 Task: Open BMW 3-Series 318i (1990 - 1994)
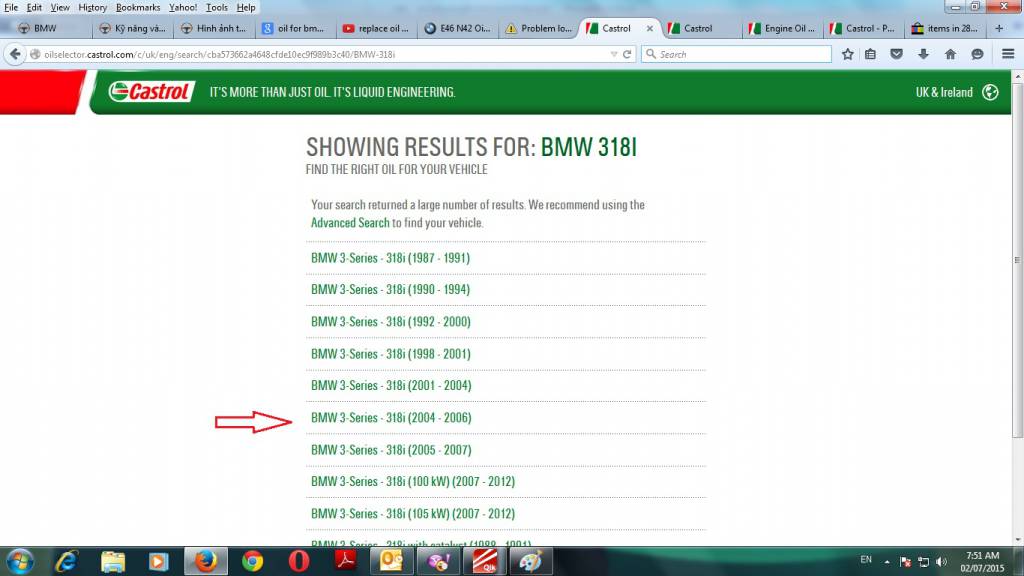(391, 289)
